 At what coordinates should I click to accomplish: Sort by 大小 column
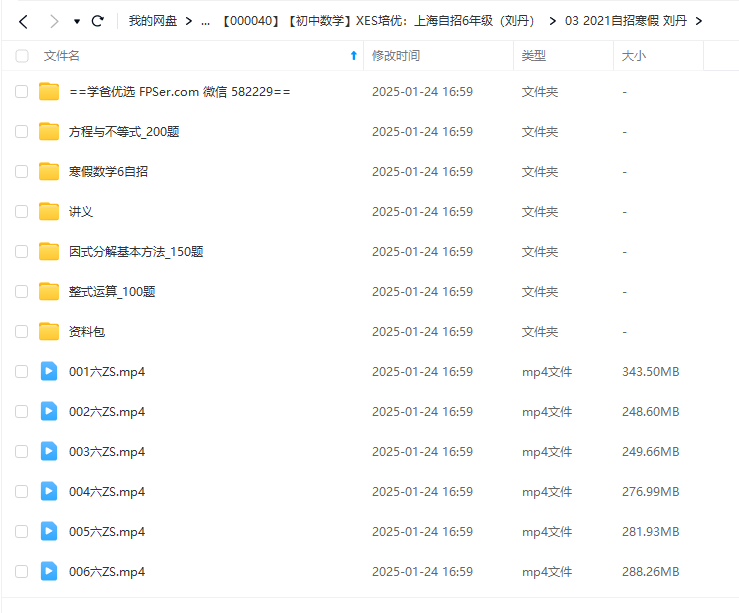coord(633,56)
